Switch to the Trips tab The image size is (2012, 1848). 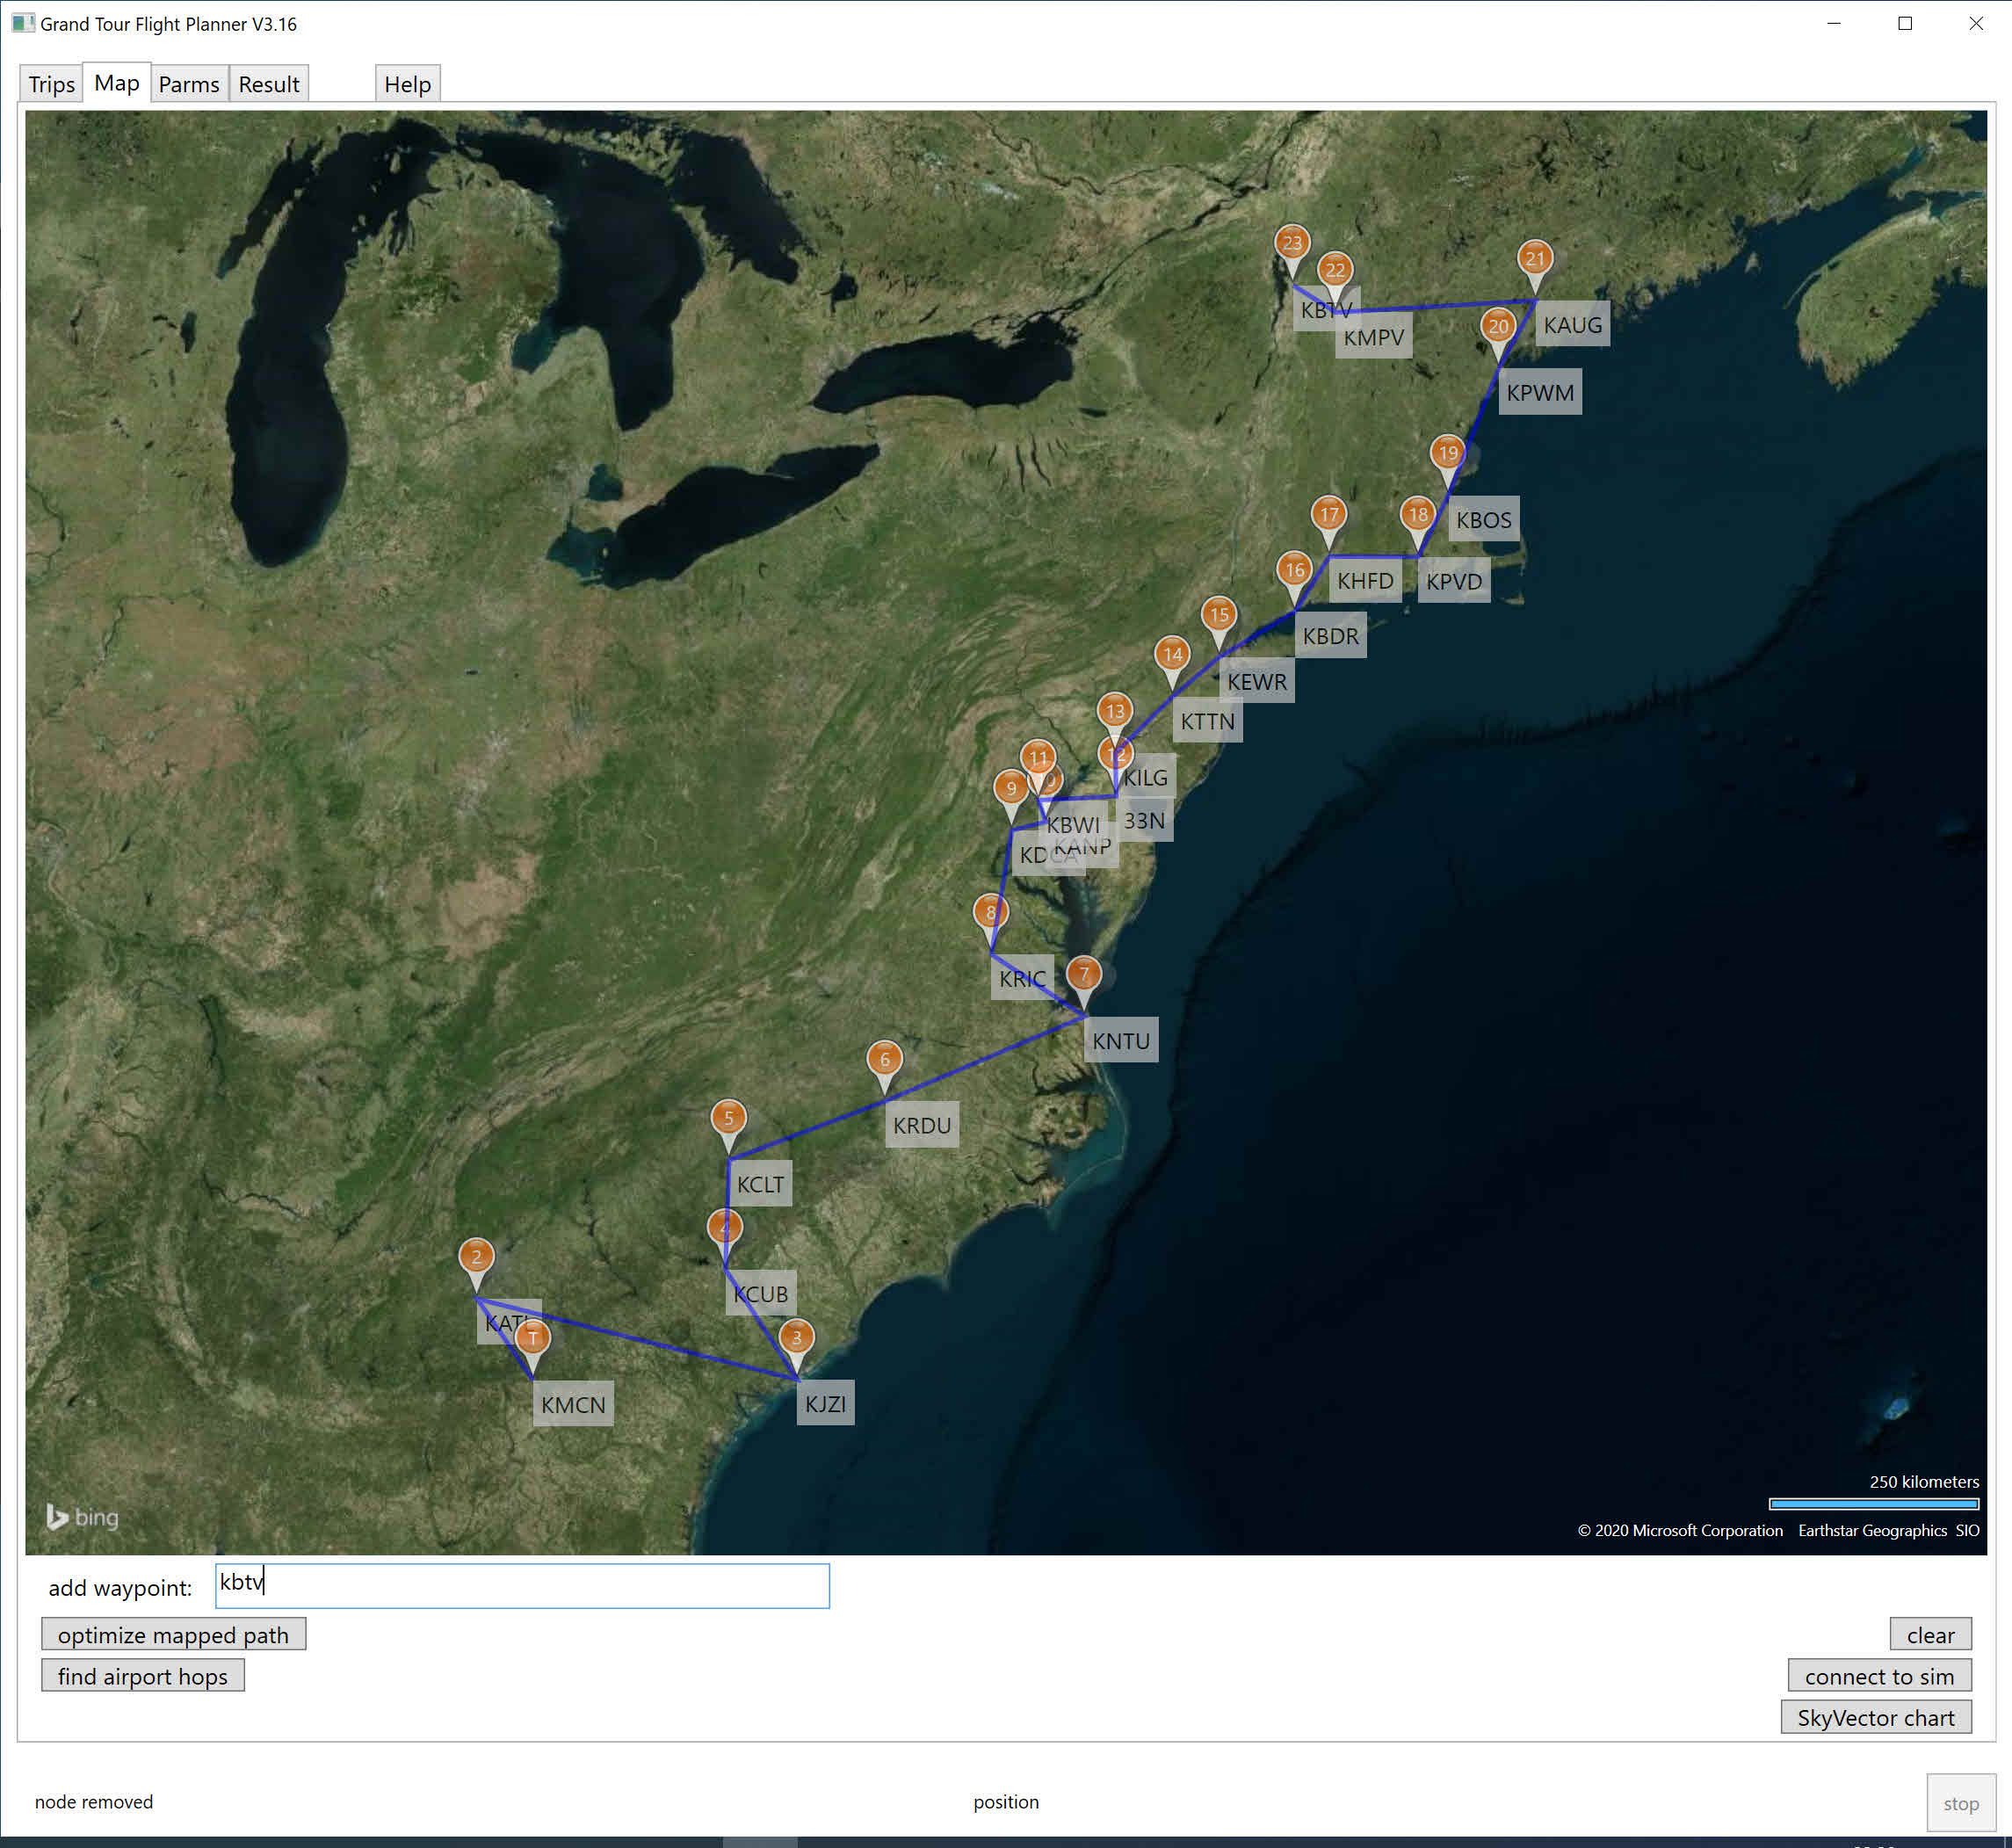point(52,84)
